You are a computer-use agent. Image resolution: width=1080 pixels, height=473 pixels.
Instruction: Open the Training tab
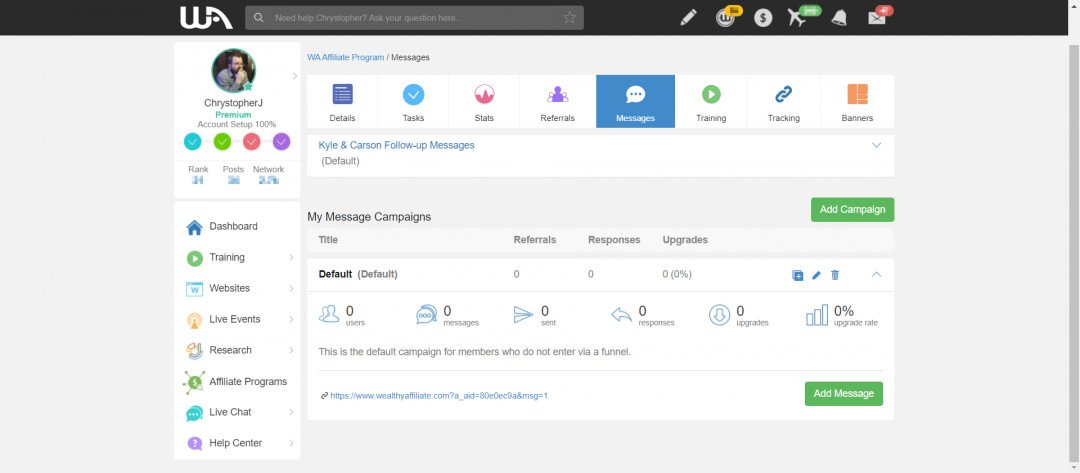coord(711,101)
